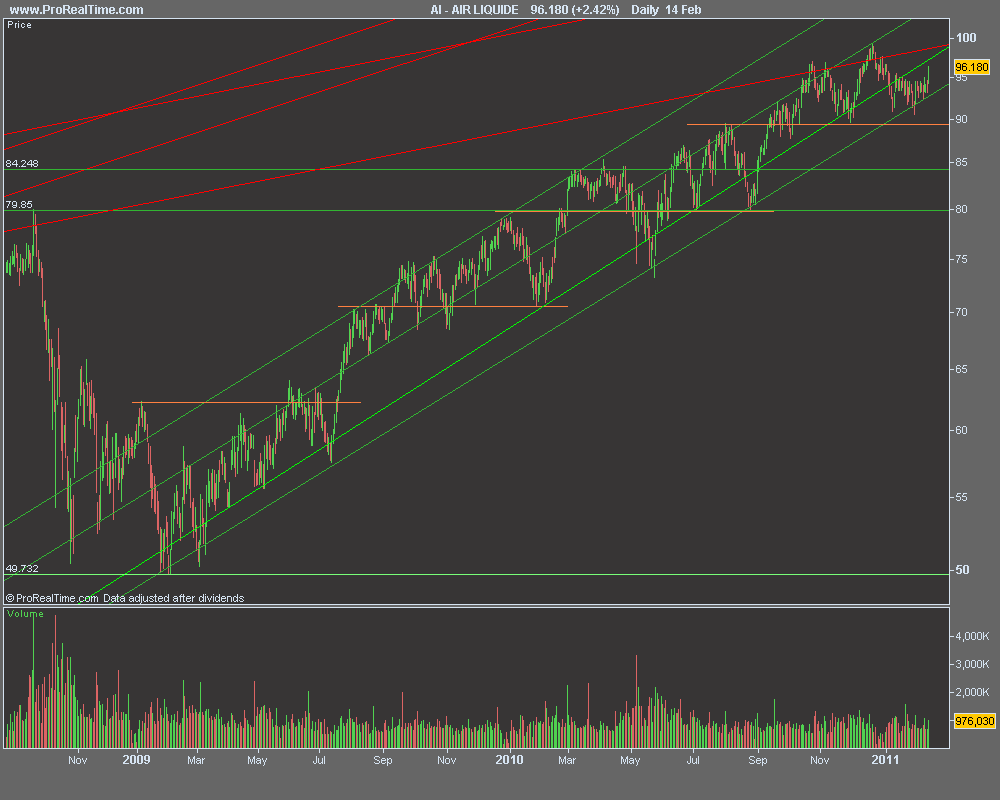Click the 100 price axis label
This screenshot has width=1000, height=800.
coord(966,38)
